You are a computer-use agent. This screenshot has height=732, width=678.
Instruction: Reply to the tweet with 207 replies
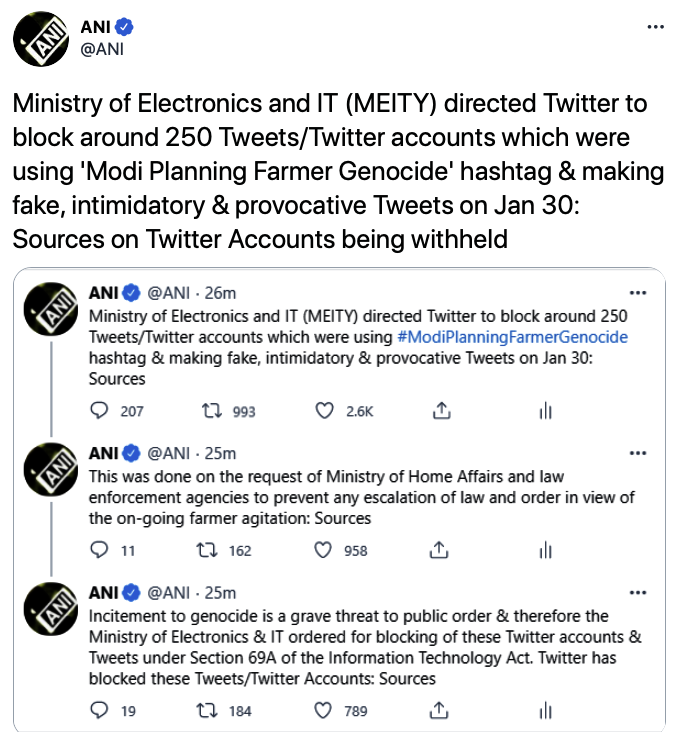pos(99,411)
